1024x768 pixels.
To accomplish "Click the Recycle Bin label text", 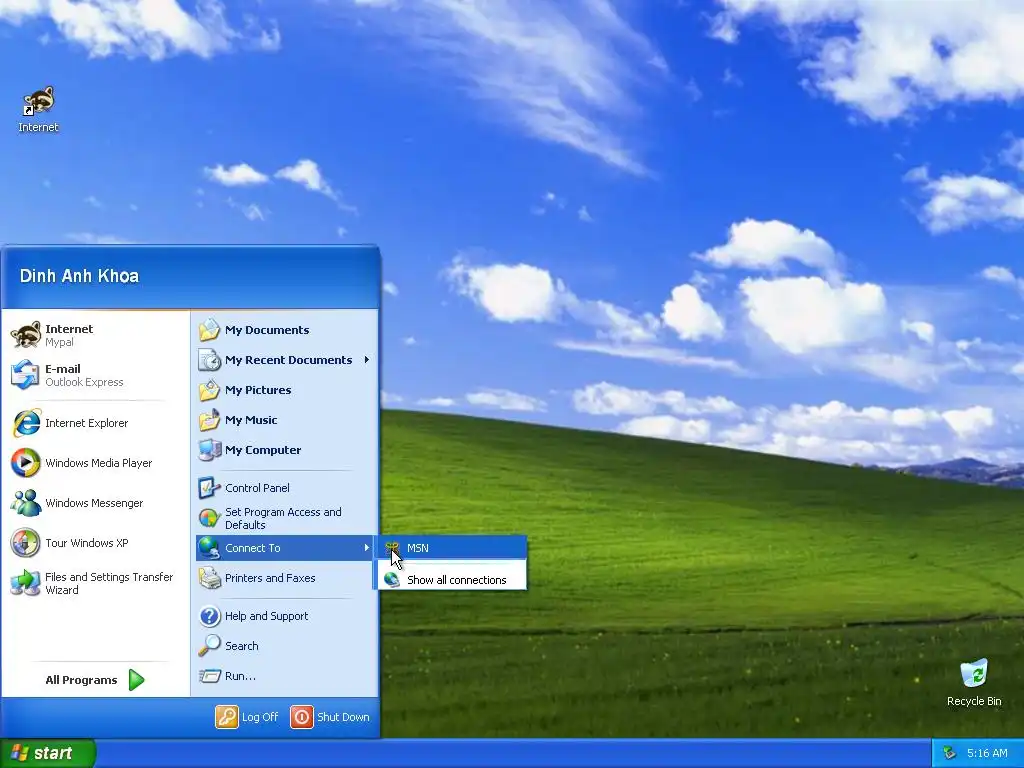I will (974, 701).
